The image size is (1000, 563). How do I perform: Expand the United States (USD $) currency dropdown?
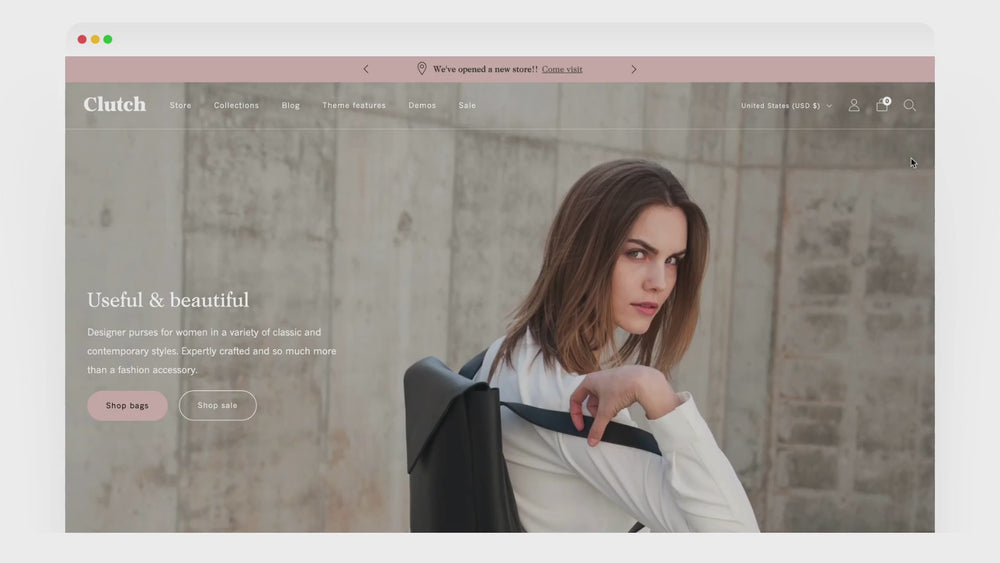(x=786, y=106)
